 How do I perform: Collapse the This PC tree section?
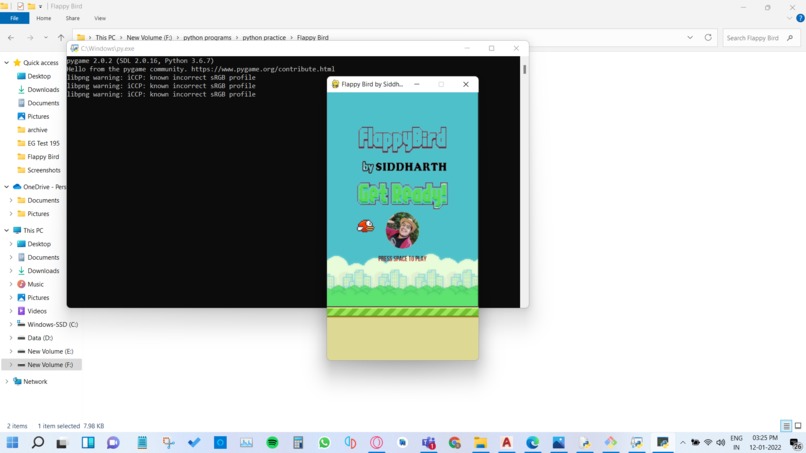7,230
